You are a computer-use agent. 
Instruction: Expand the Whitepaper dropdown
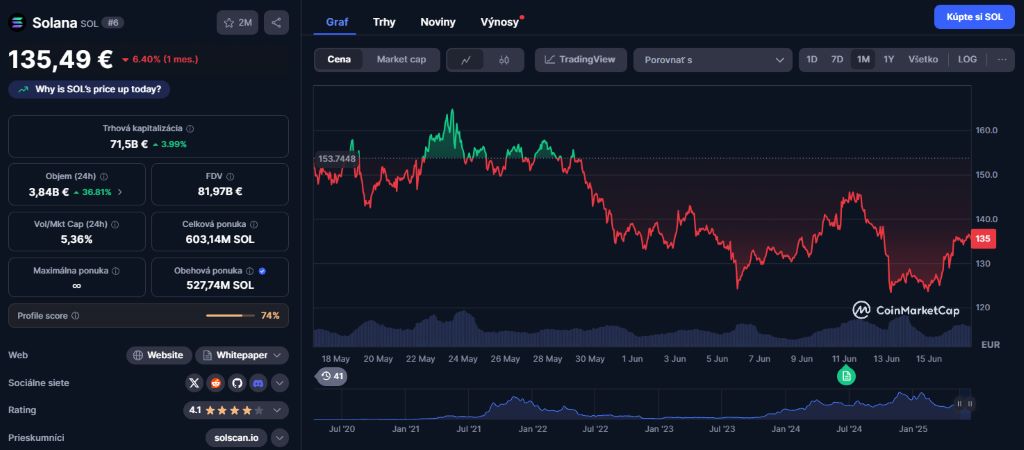click(242, 355)
